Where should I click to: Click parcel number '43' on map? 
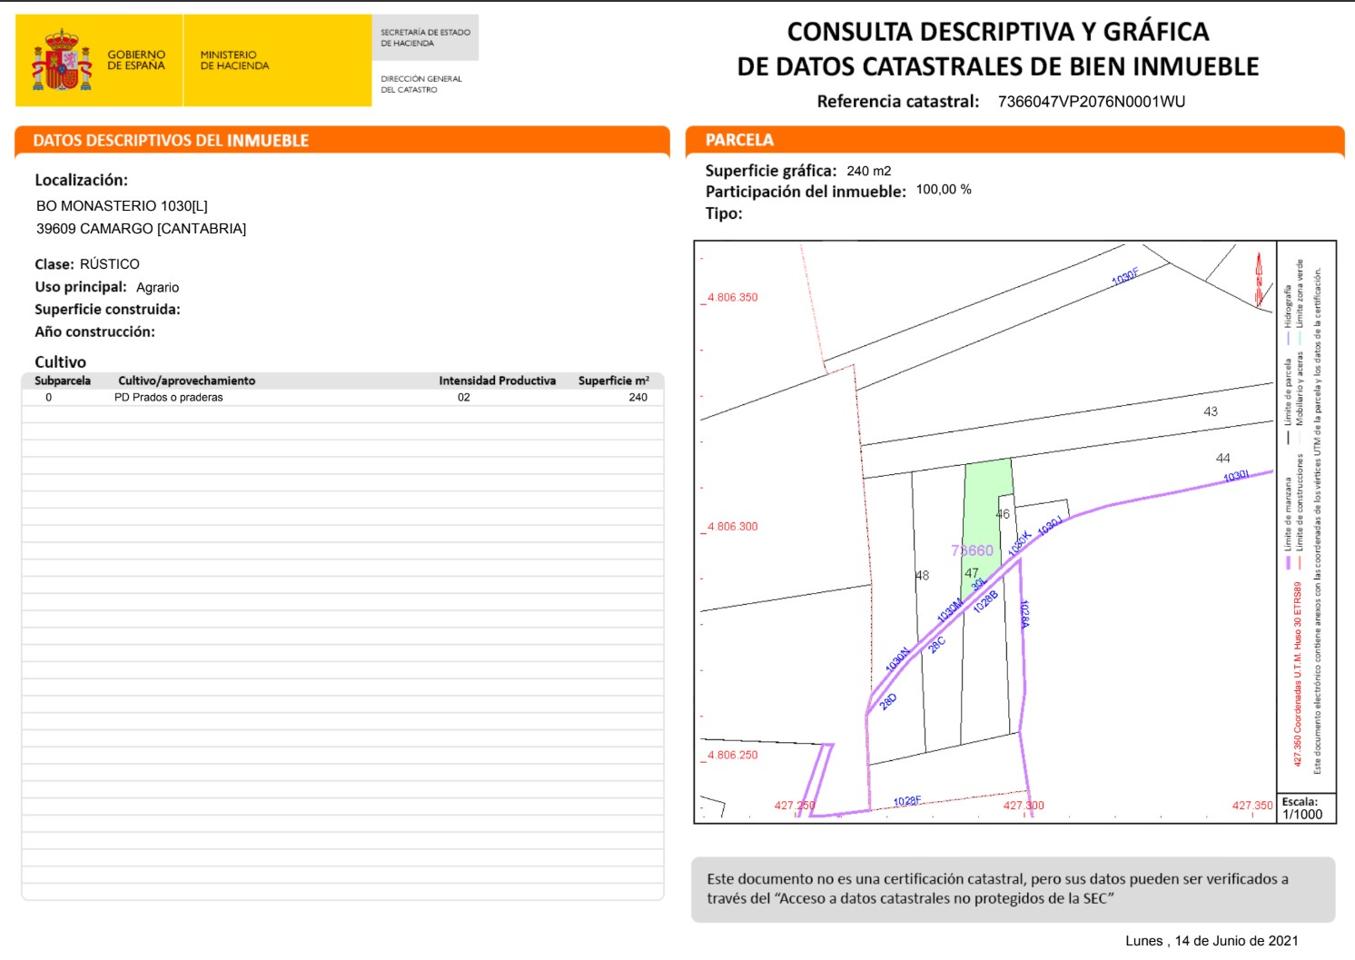pos(1210,411)
